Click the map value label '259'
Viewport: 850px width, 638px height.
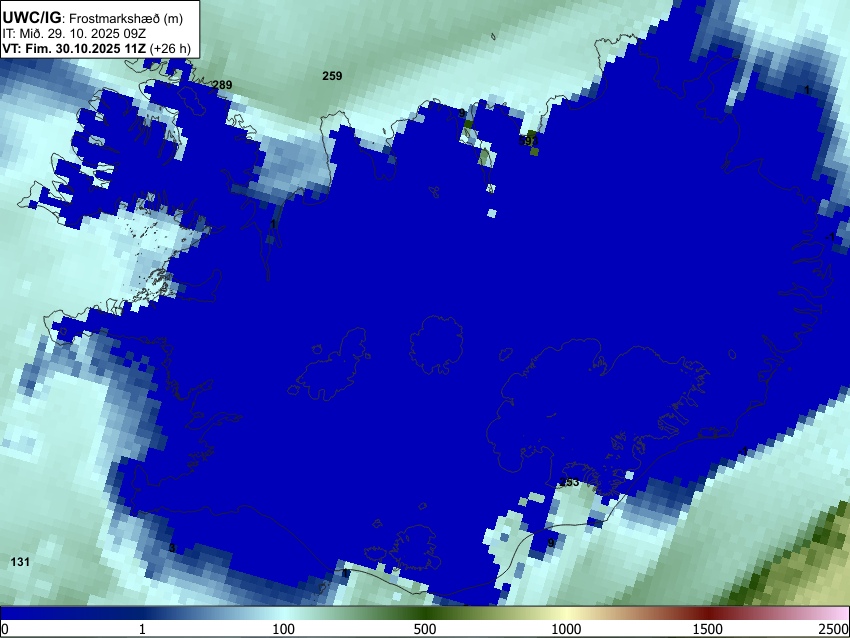coord(332,76)
